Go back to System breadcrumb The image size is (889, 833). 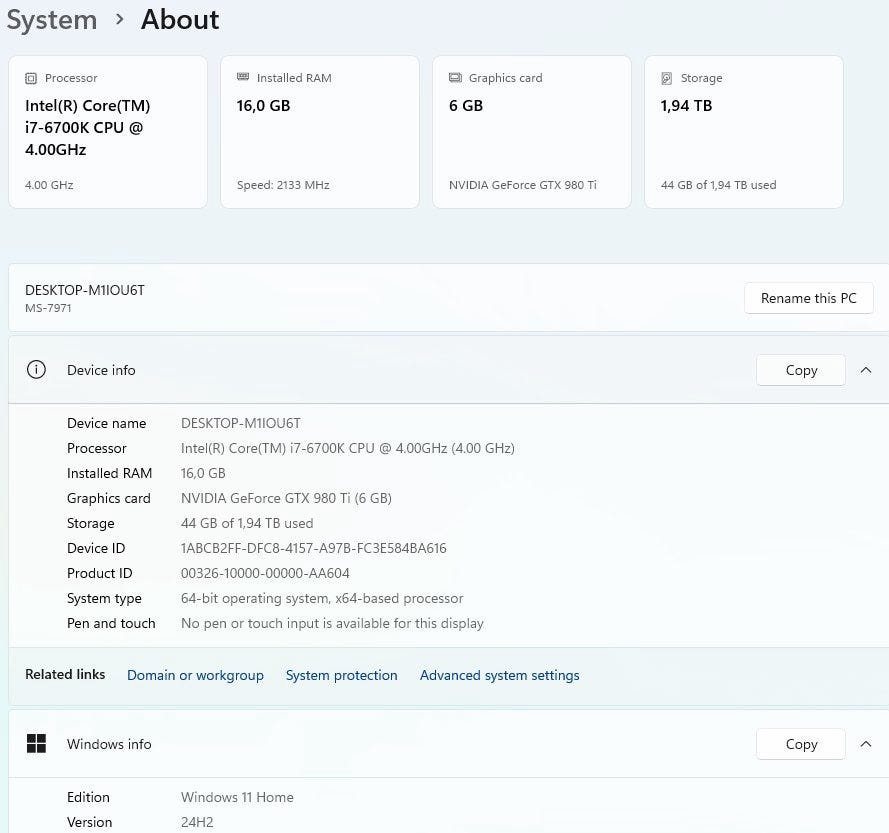52,20
